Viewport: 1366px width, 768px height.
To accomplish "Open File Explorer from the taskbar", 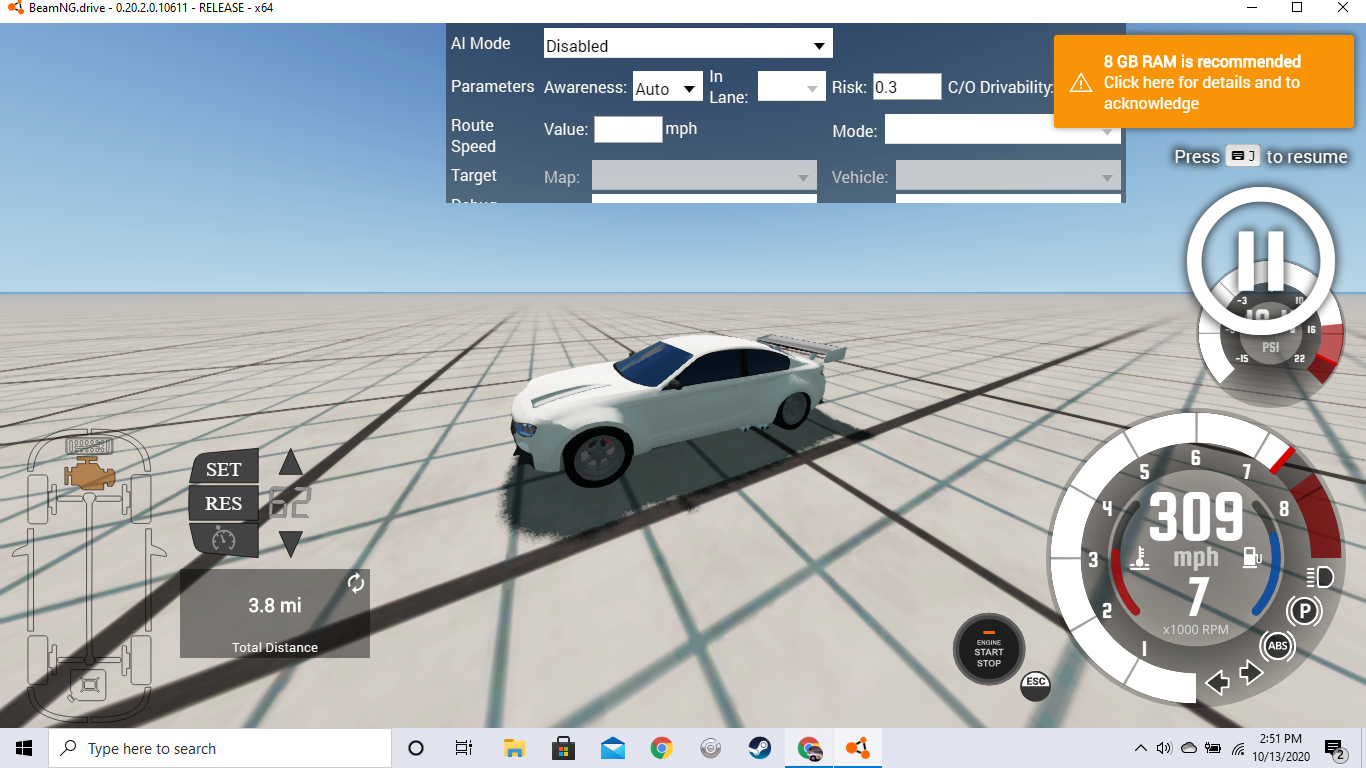I will coord(514,748).
